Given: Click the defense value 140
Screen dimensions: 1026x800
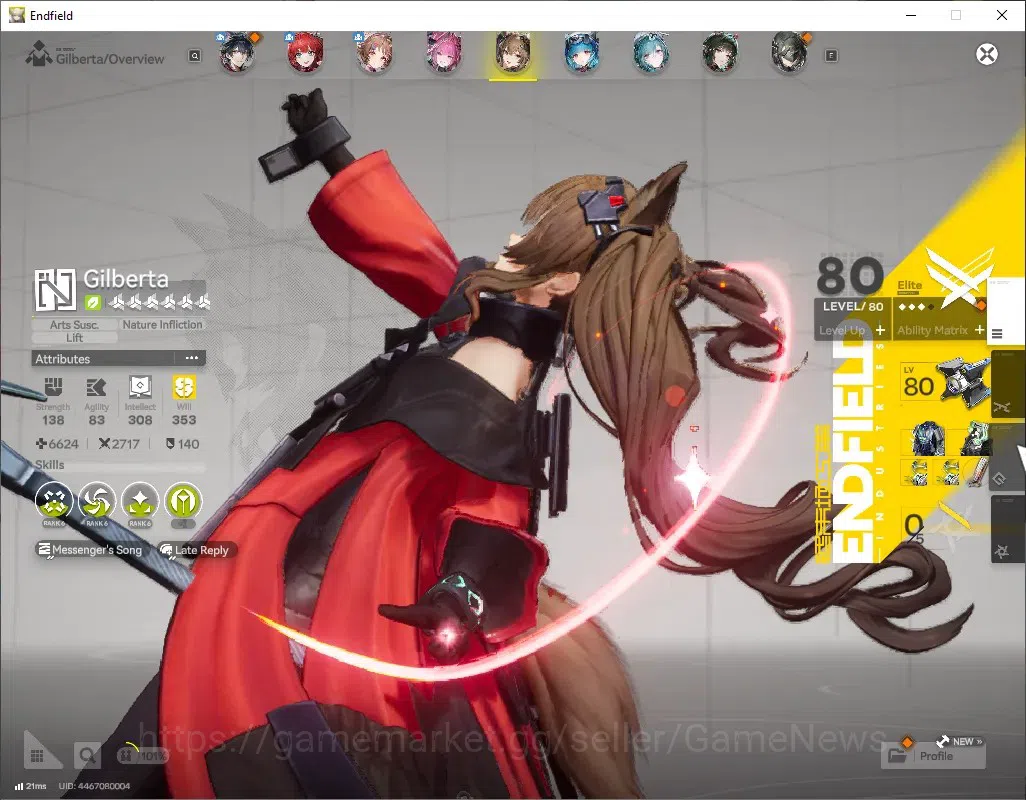Looking at the screenshot, I should click(183, 444).
